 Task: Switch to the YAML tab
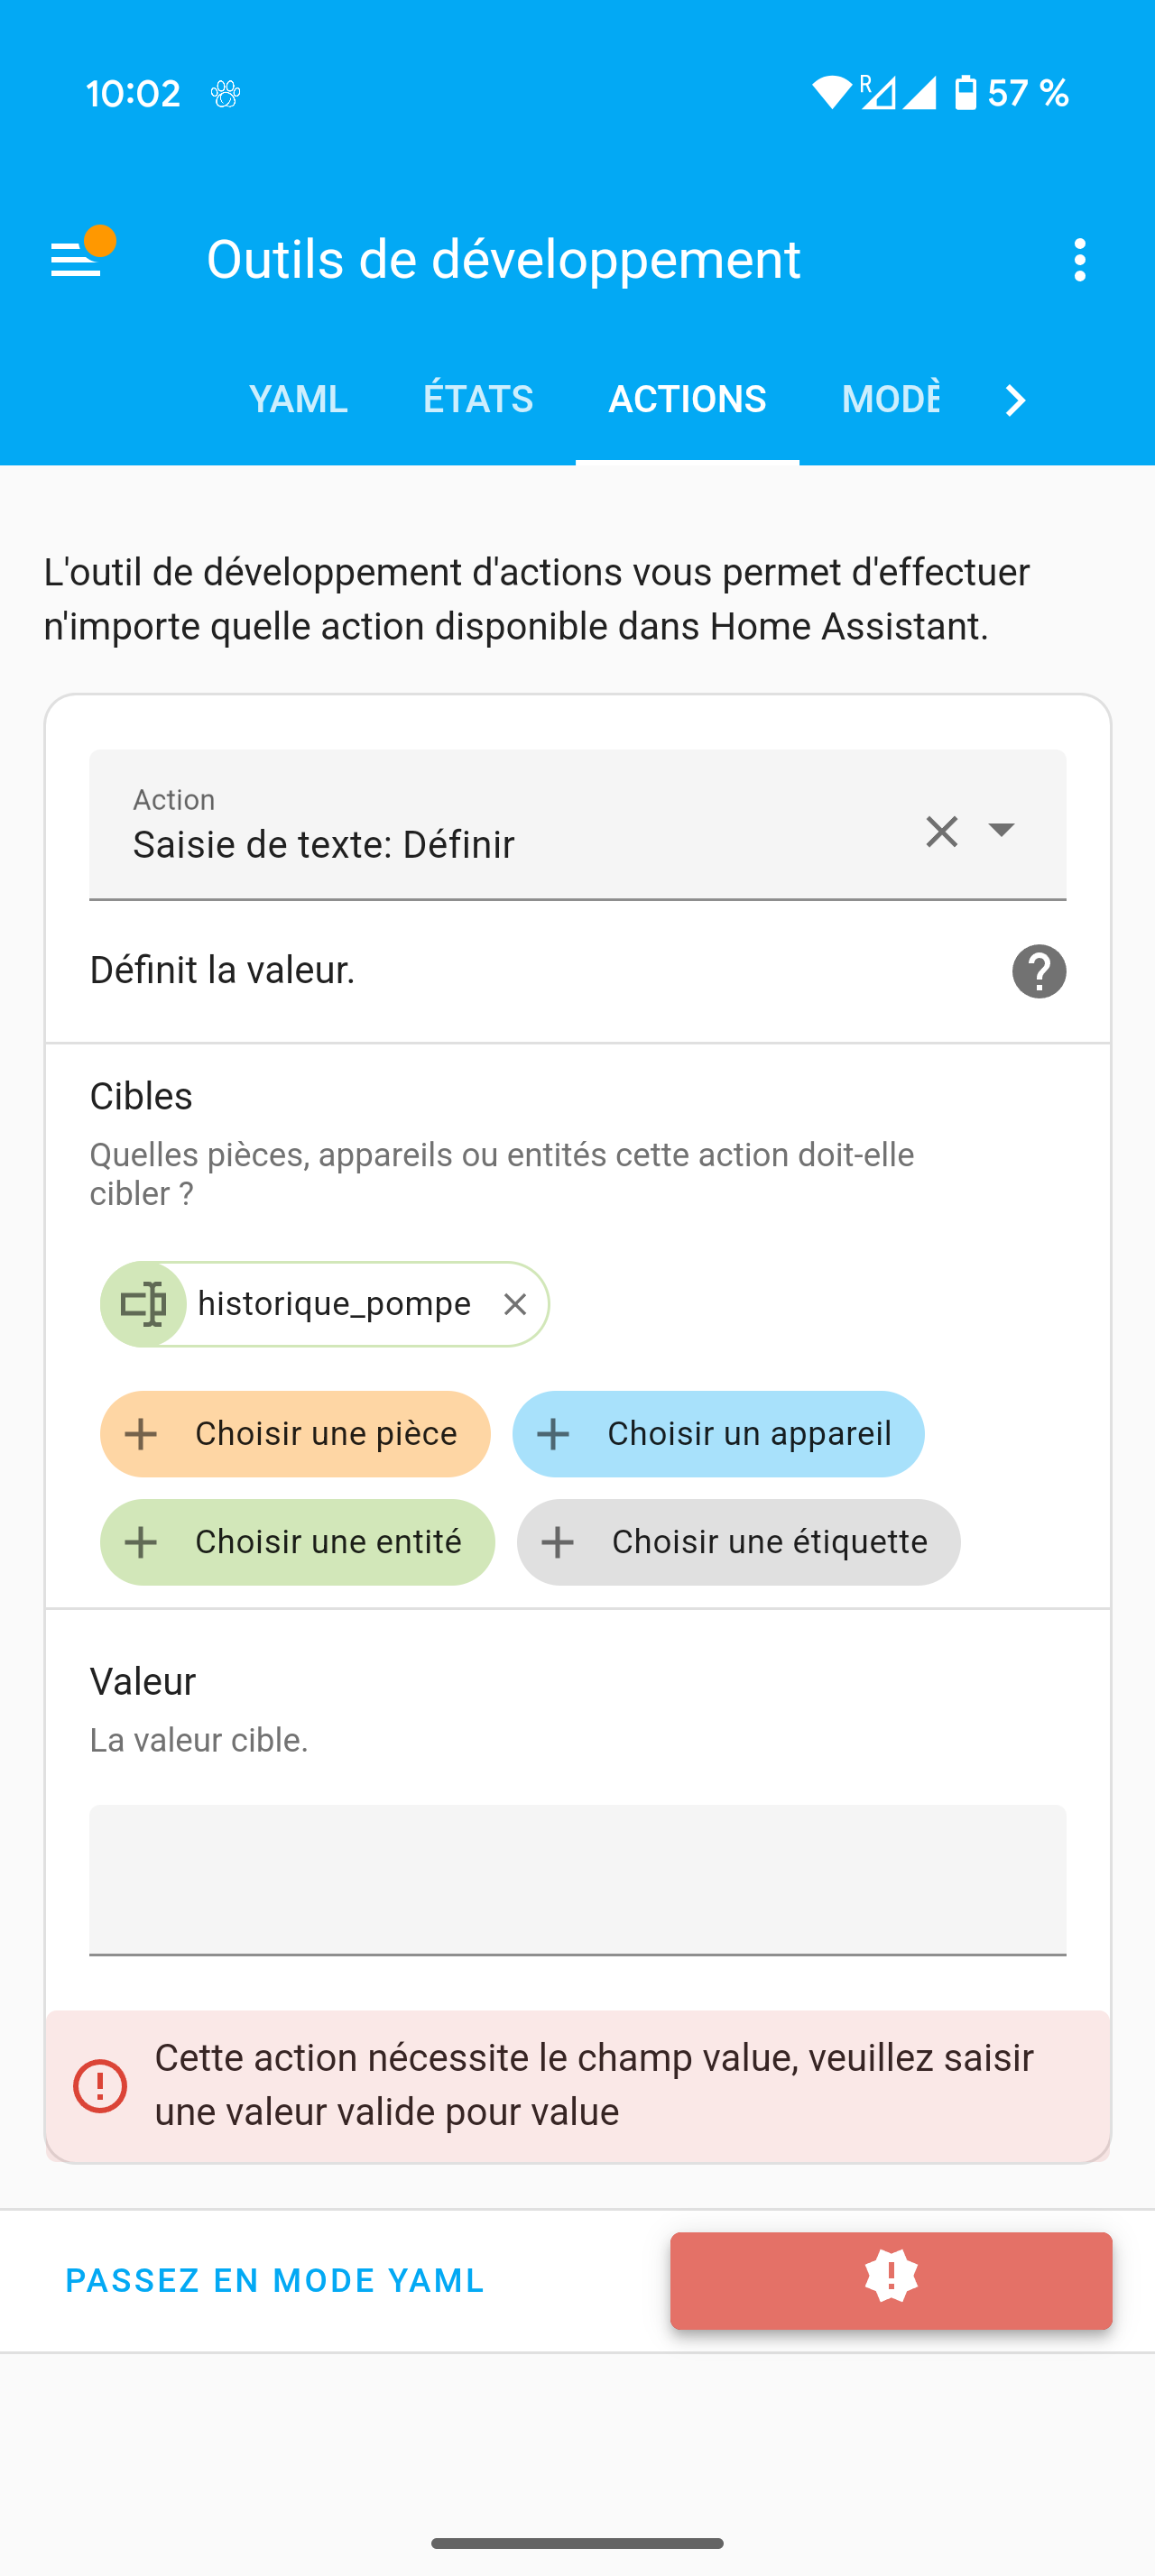point(298,399)
